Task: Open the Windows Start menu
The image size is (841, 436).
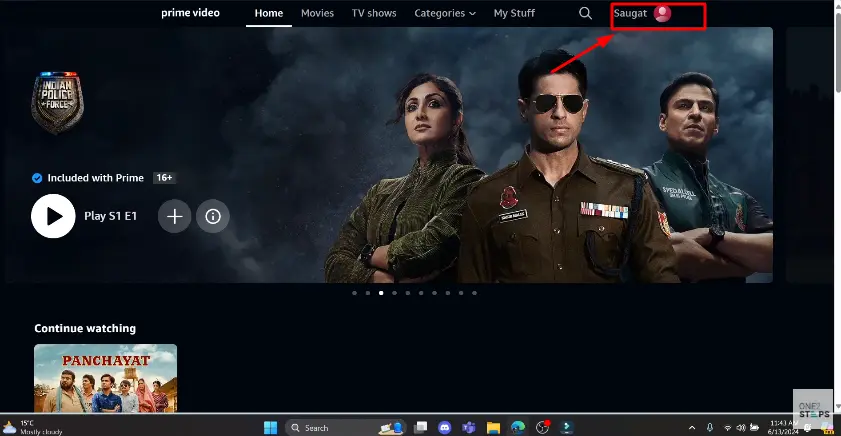Action: point(271,427)
